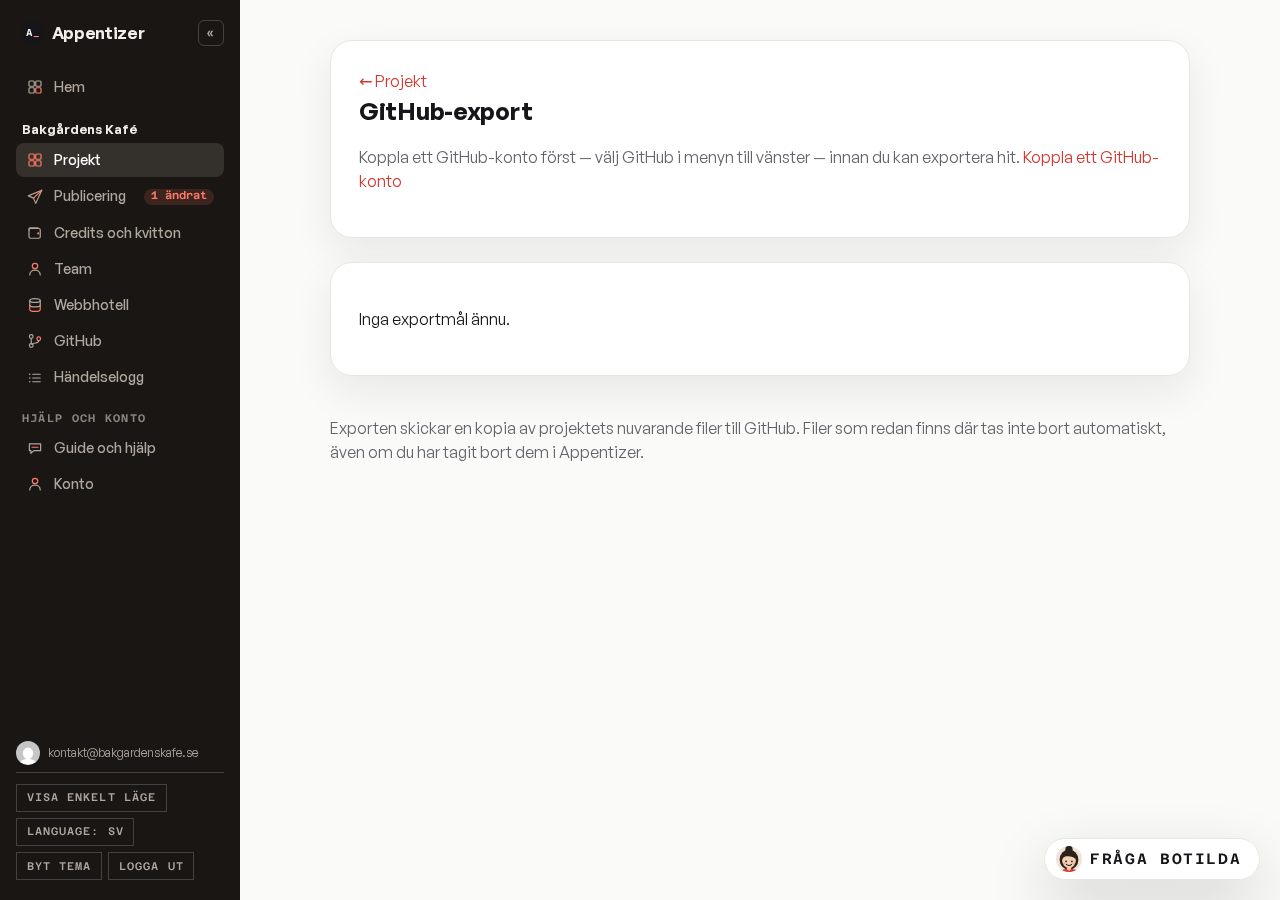The width and height of the screenshot is (1280, 900).
Task: Click the 'Logga ut' button
Action: click(151, 866)
